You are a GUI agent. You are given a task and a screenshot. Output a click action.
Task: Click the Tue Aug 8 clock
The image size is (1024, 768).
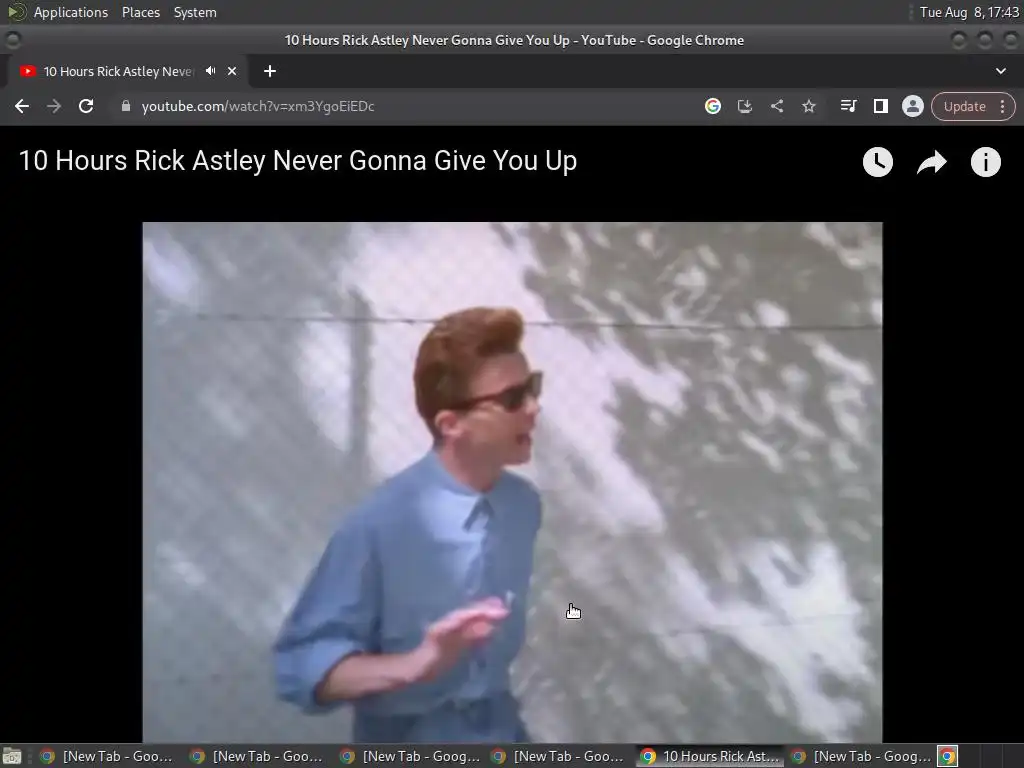click(969, 12)
